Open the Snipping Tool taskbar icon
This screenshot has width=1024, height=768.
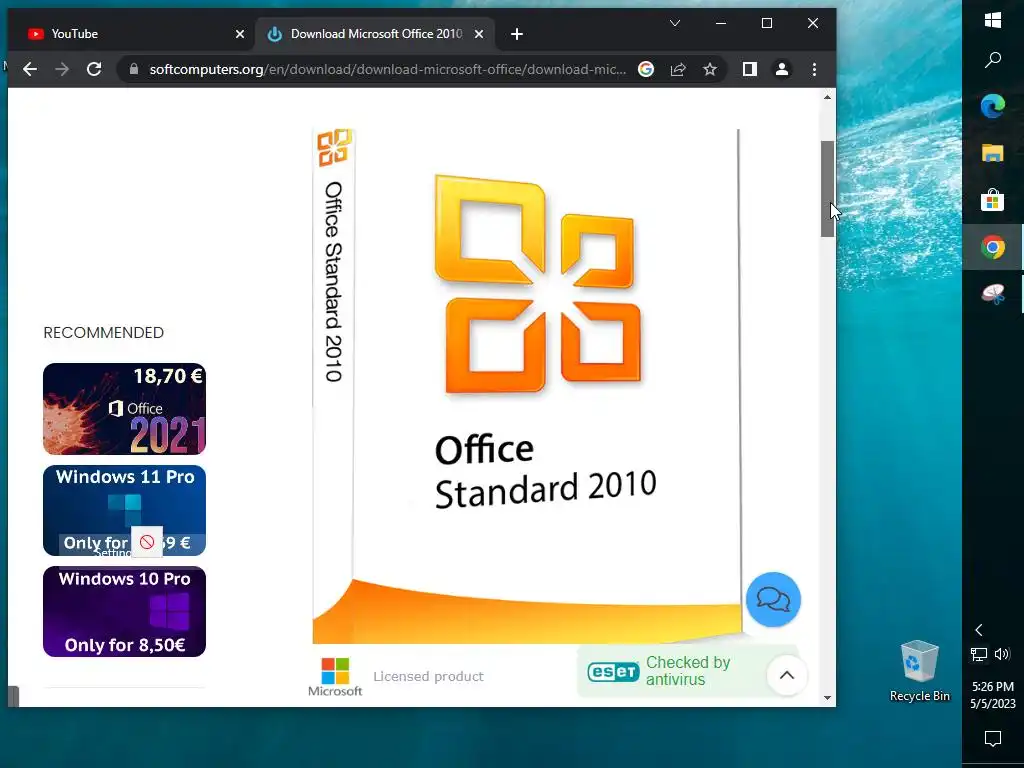tap(993, 295)
